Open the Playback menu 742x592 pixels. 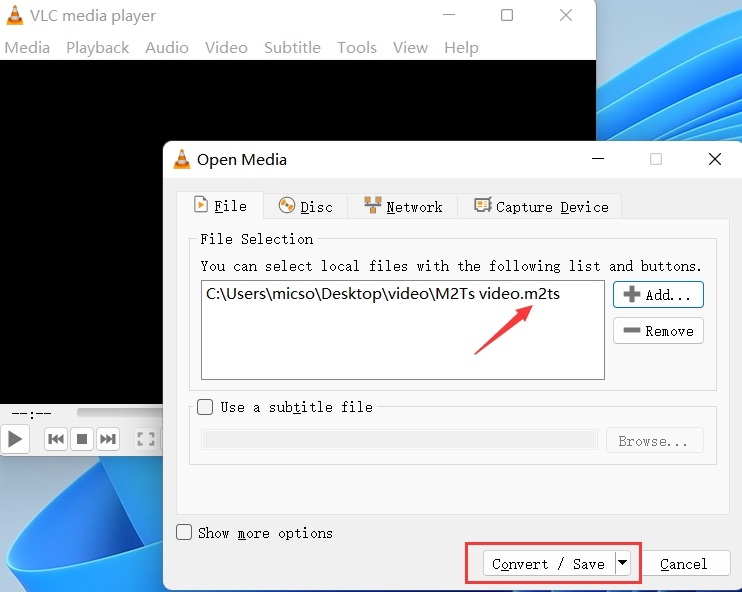point(97,48)
